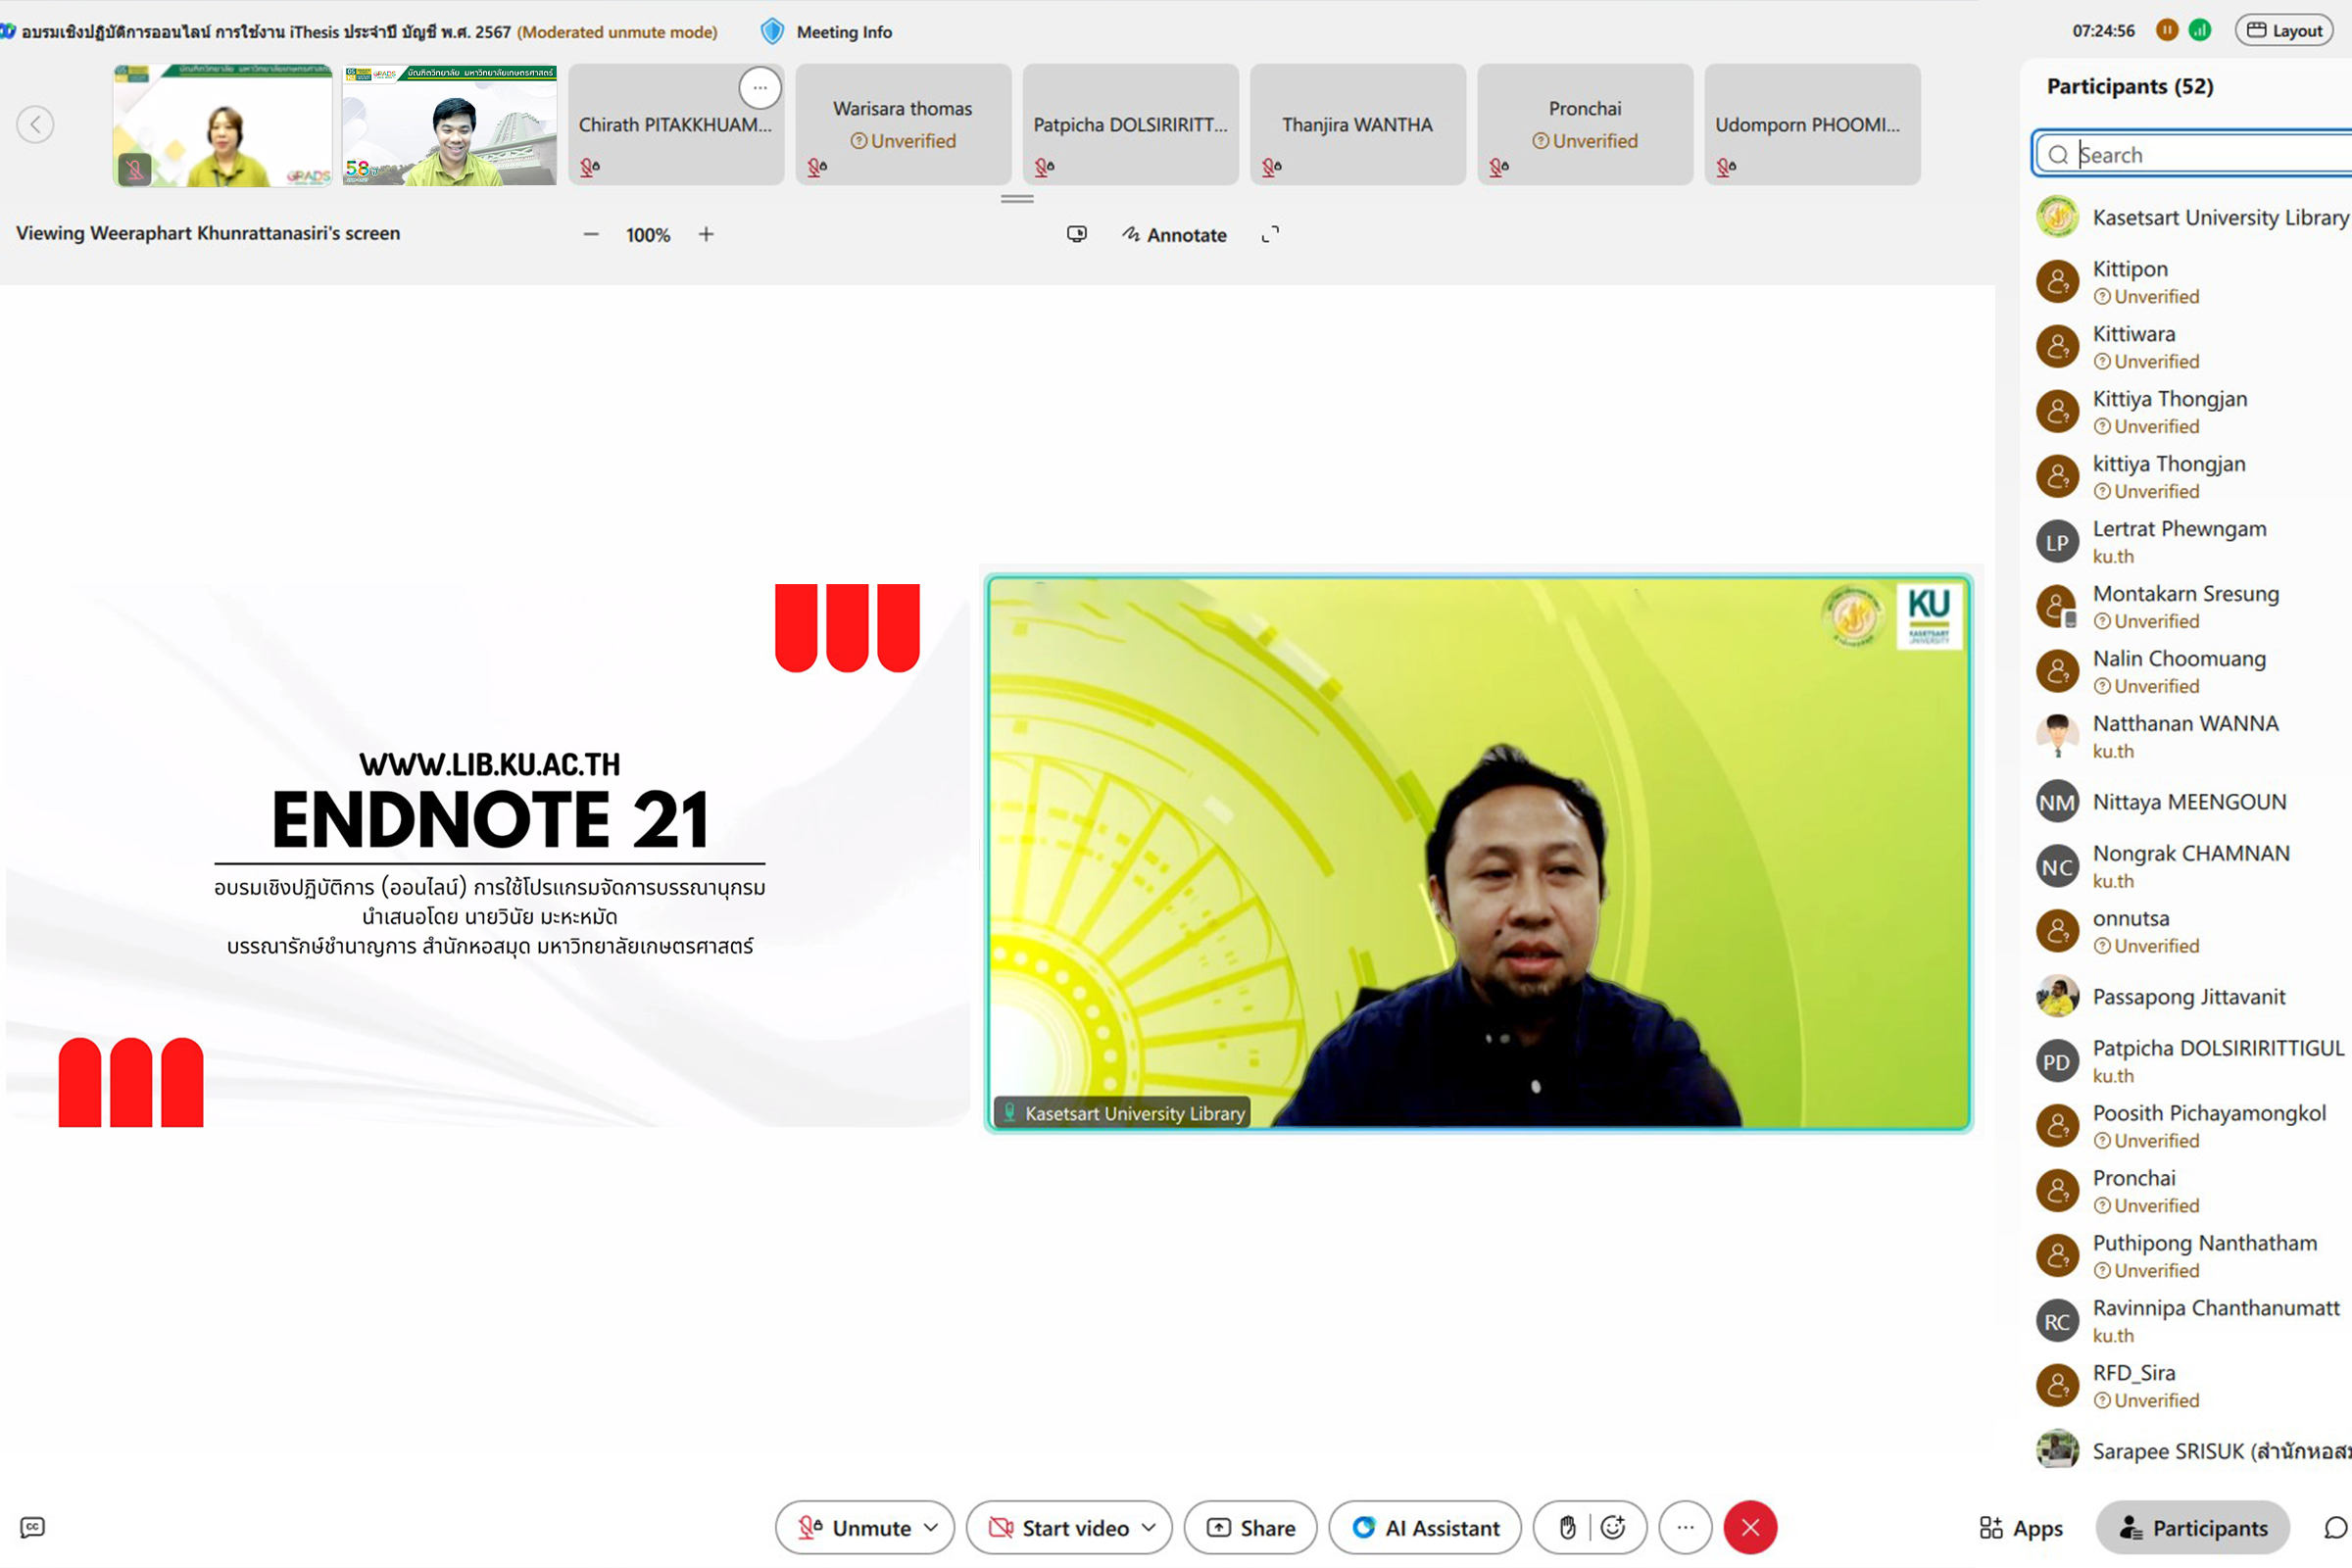Select Puthipong Nanthatham in participants list
2352x1568 pixels.
coord(2192,1257)
